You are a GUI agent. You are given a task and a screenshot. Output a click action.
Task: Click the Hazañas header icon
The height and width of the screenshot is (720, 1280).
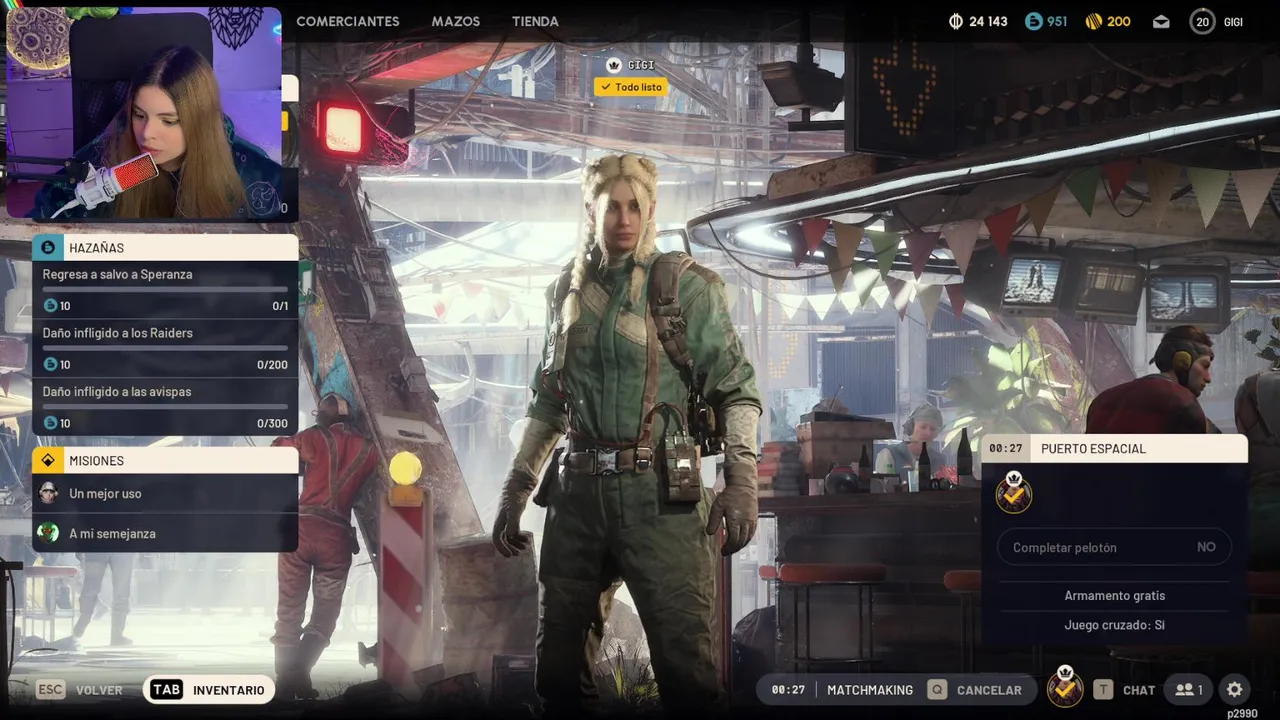coord(48,247)
